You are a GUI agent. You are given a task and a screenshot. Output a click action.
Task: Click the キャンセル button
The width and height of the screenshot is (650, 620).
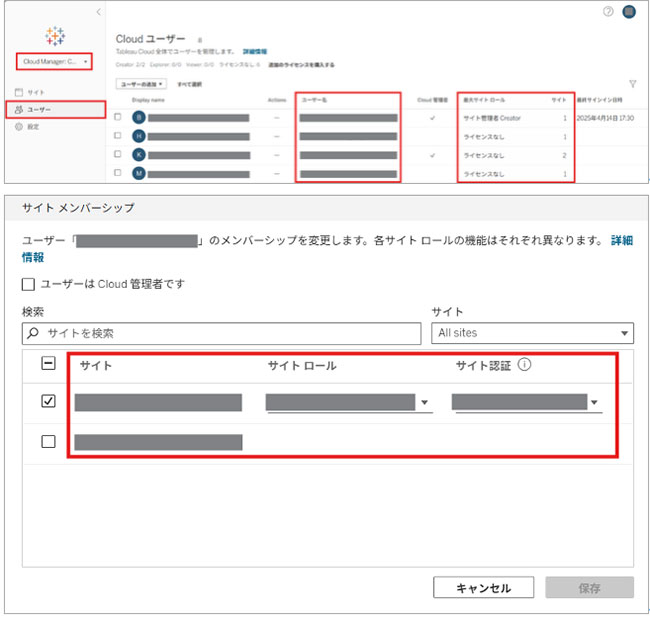tap(483, 588)
